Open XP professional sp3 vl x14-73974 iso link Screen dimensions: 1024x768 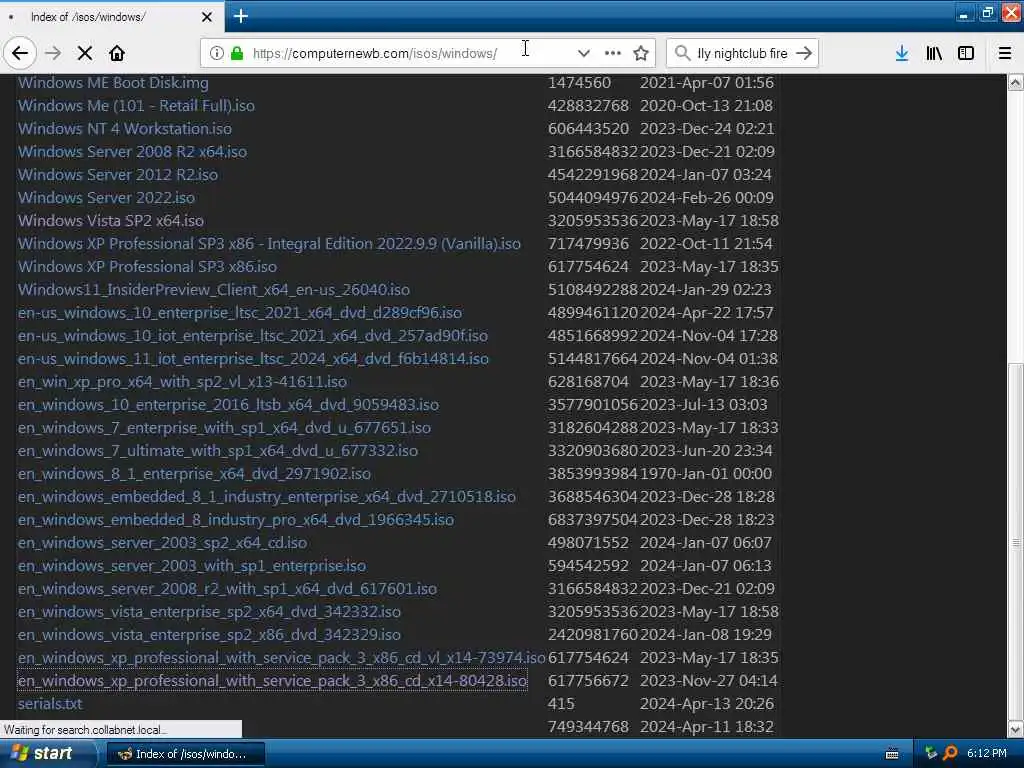[281, 658]
